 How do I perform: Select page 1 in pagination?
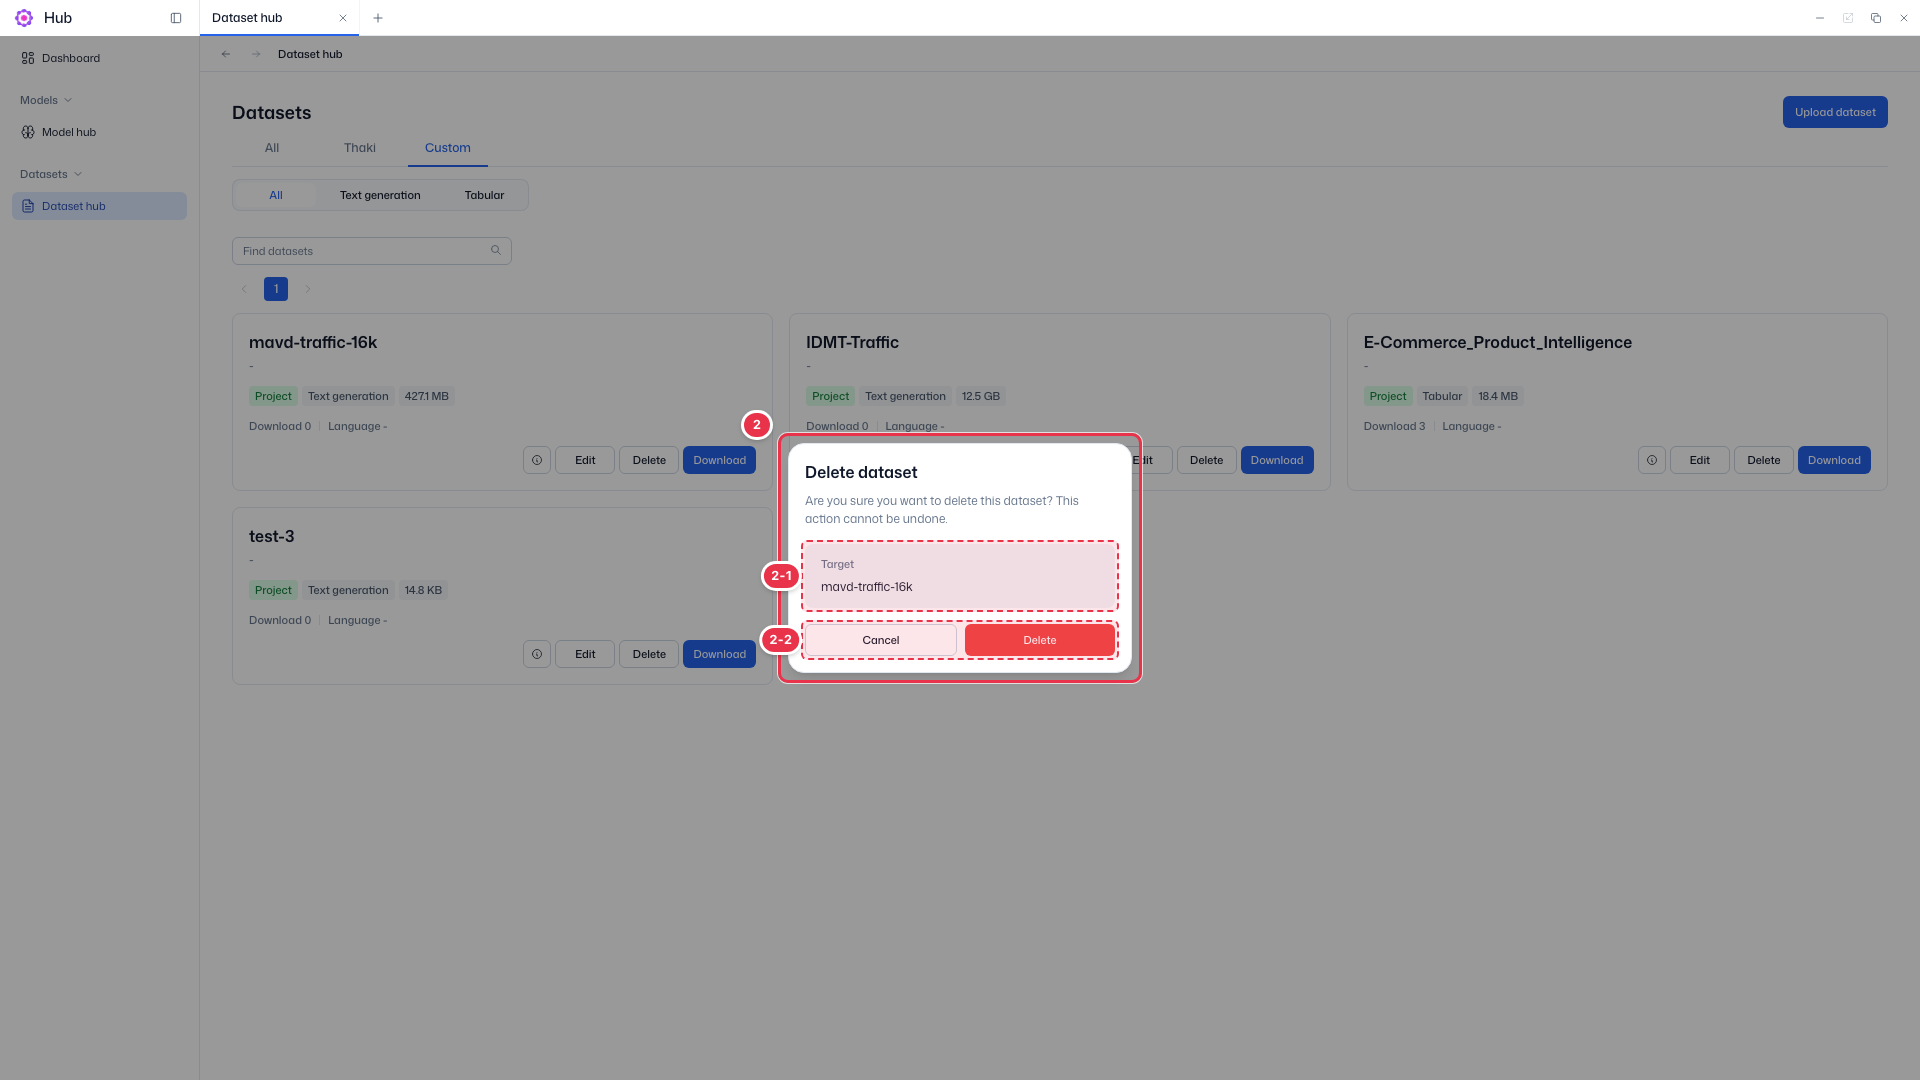click(276, 289)
